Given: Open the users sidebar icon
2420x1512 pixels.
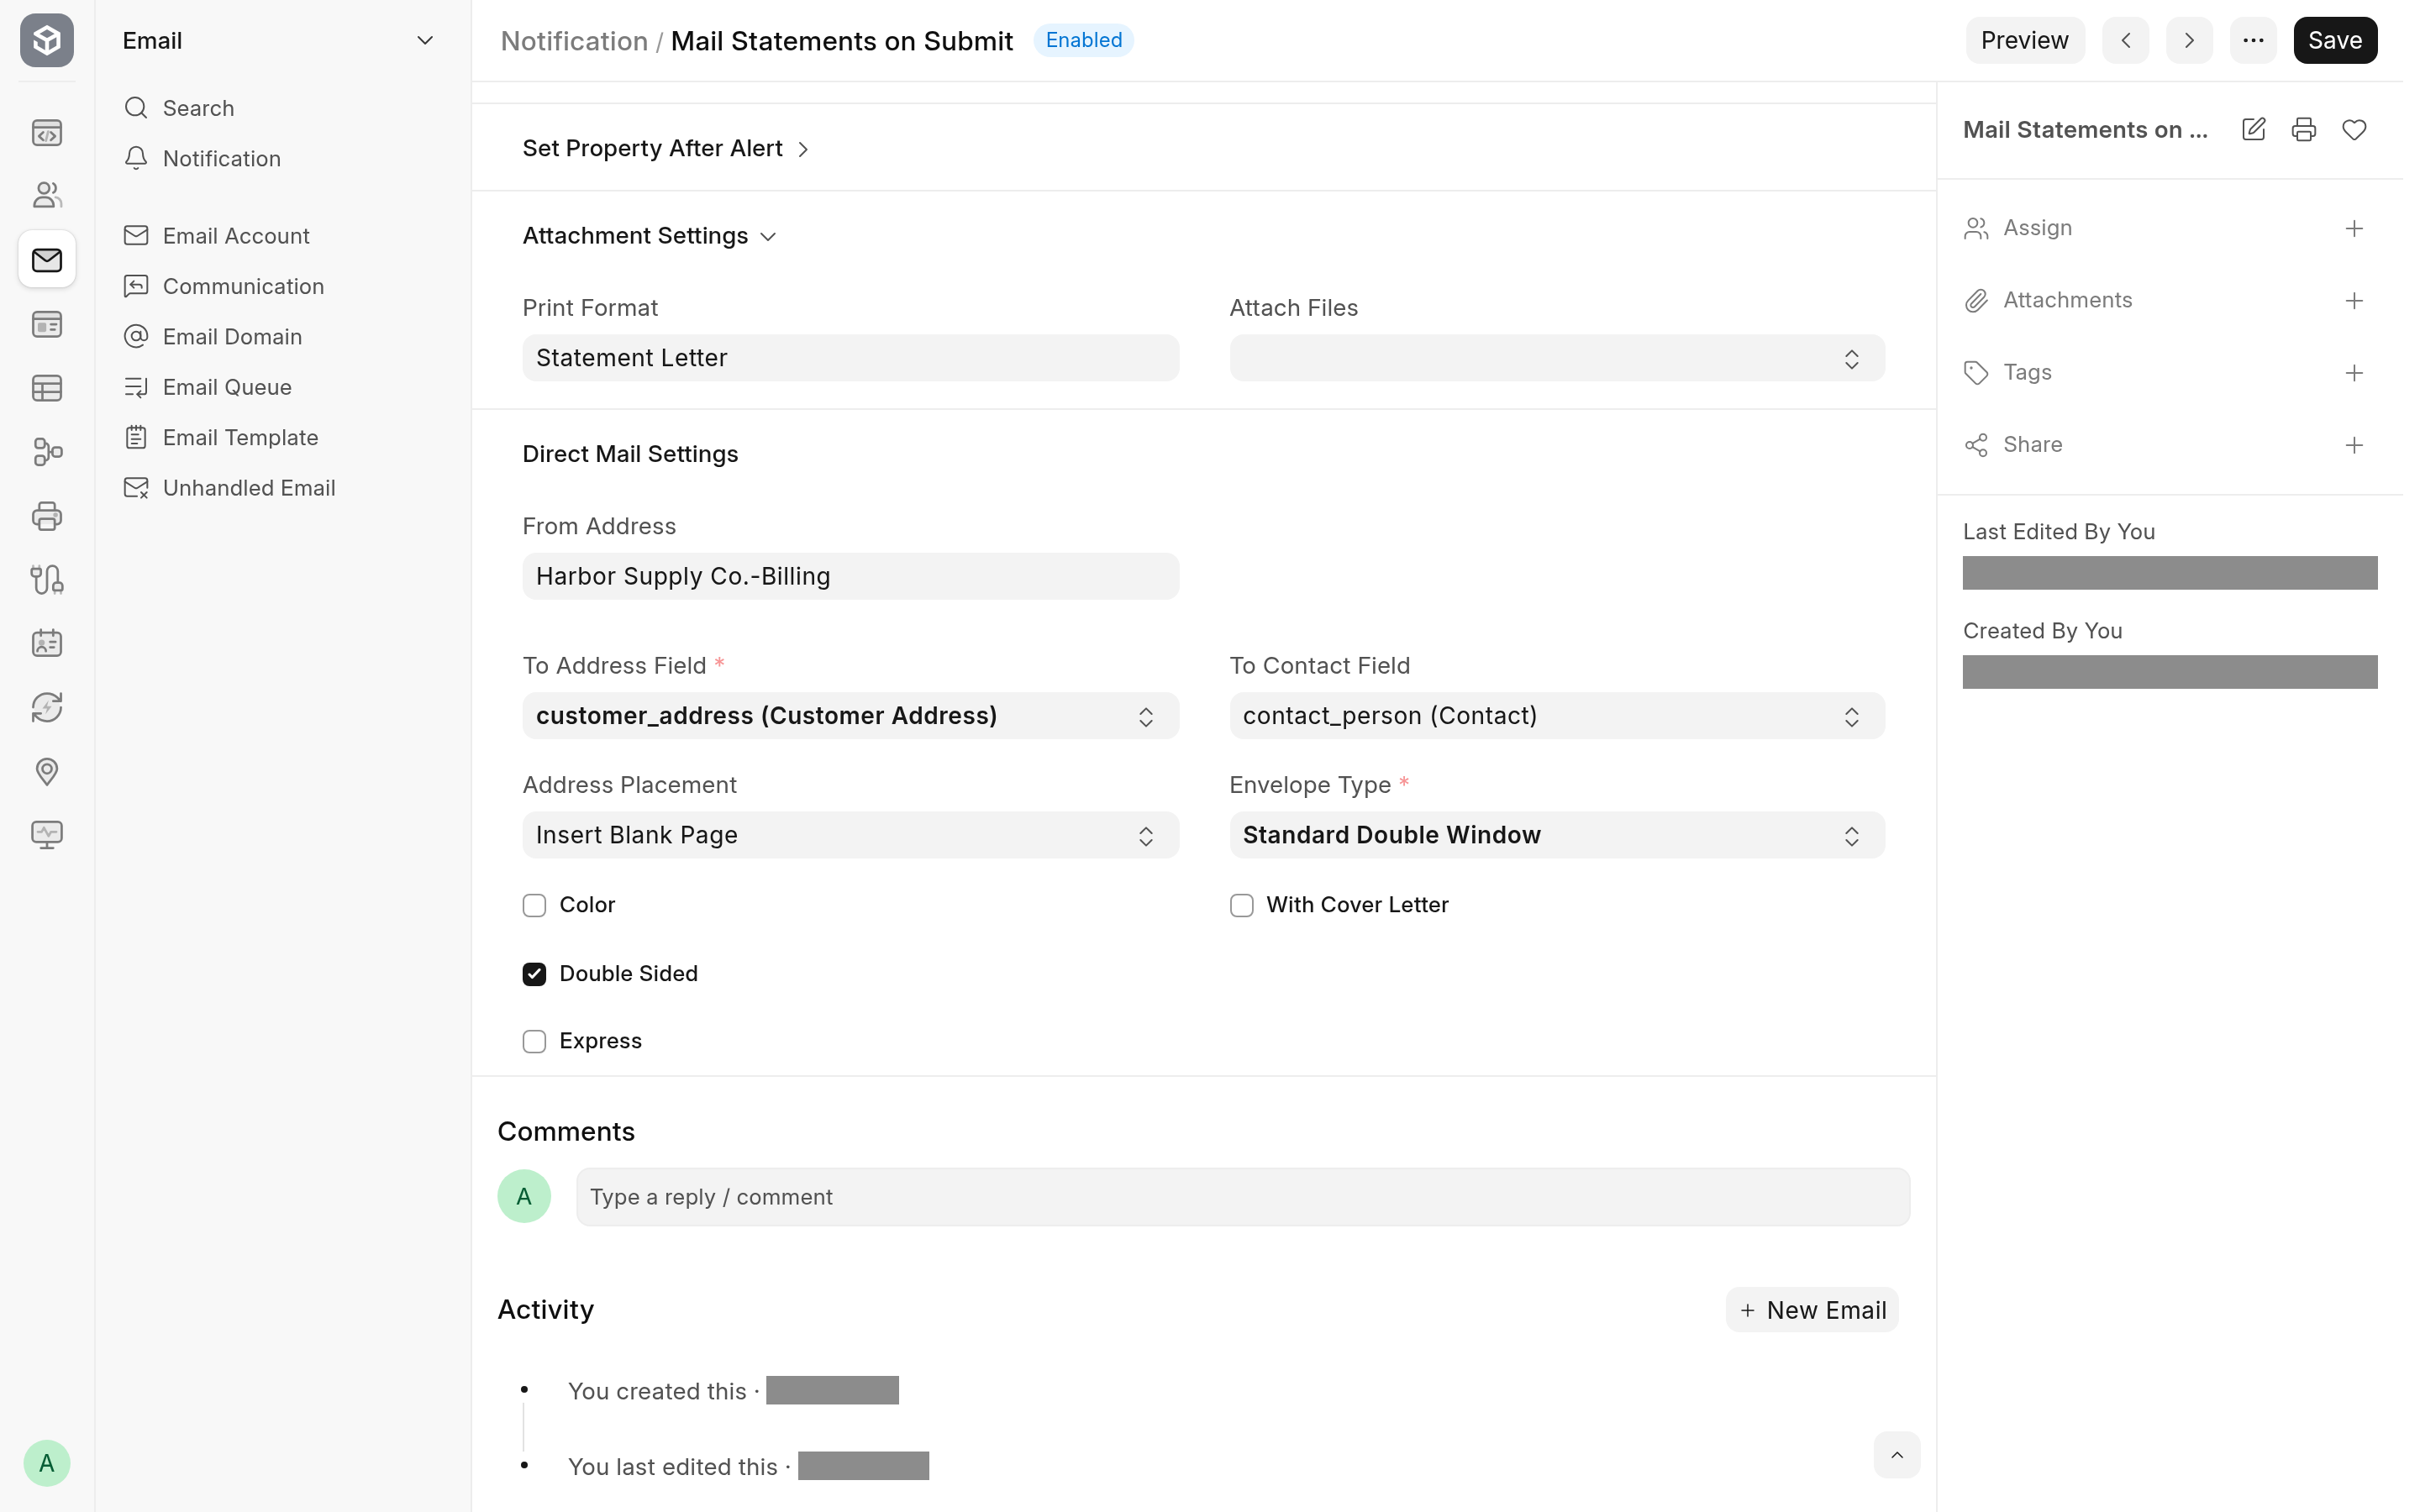Looking at the screenshot, I should tap(47, 195).
